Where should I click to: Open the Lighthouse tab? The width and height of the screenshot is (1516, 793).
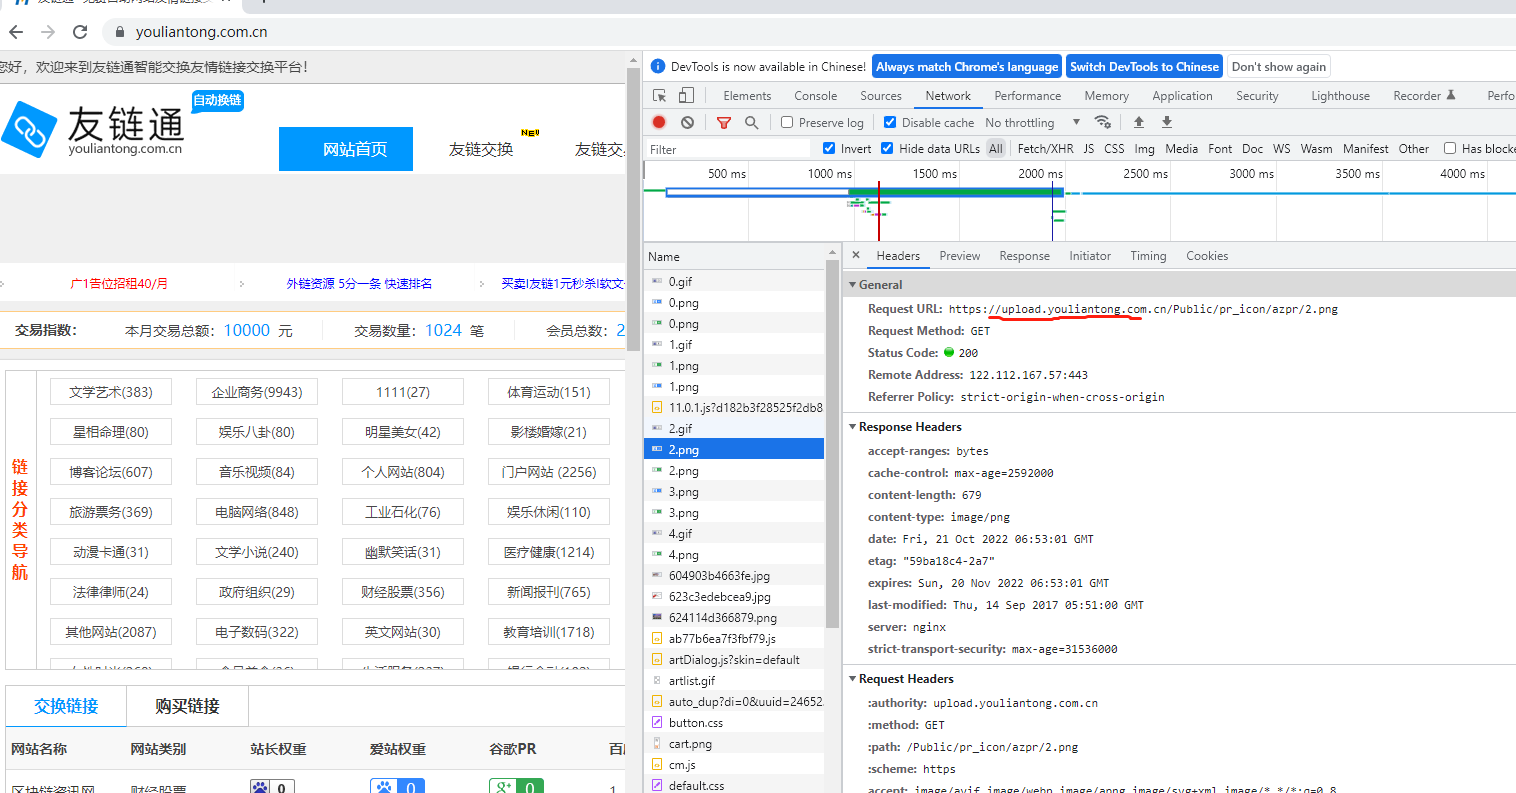click(x=1340, y=96)
